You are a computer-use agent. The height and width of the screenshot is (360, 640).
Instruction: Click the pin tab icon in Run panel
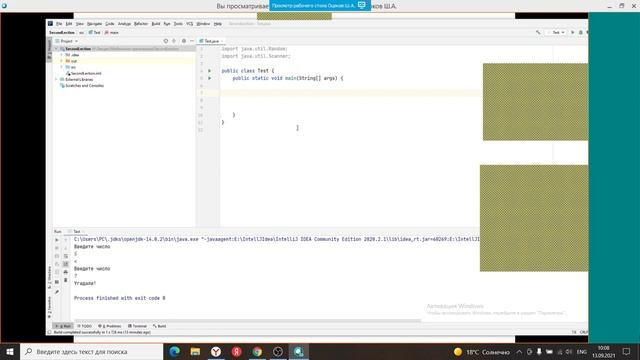[57, 292]
